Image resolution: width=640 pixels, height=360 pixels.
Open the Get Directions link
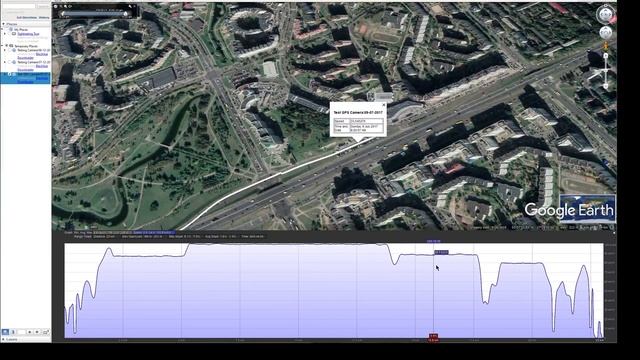(x=27, y=18)
